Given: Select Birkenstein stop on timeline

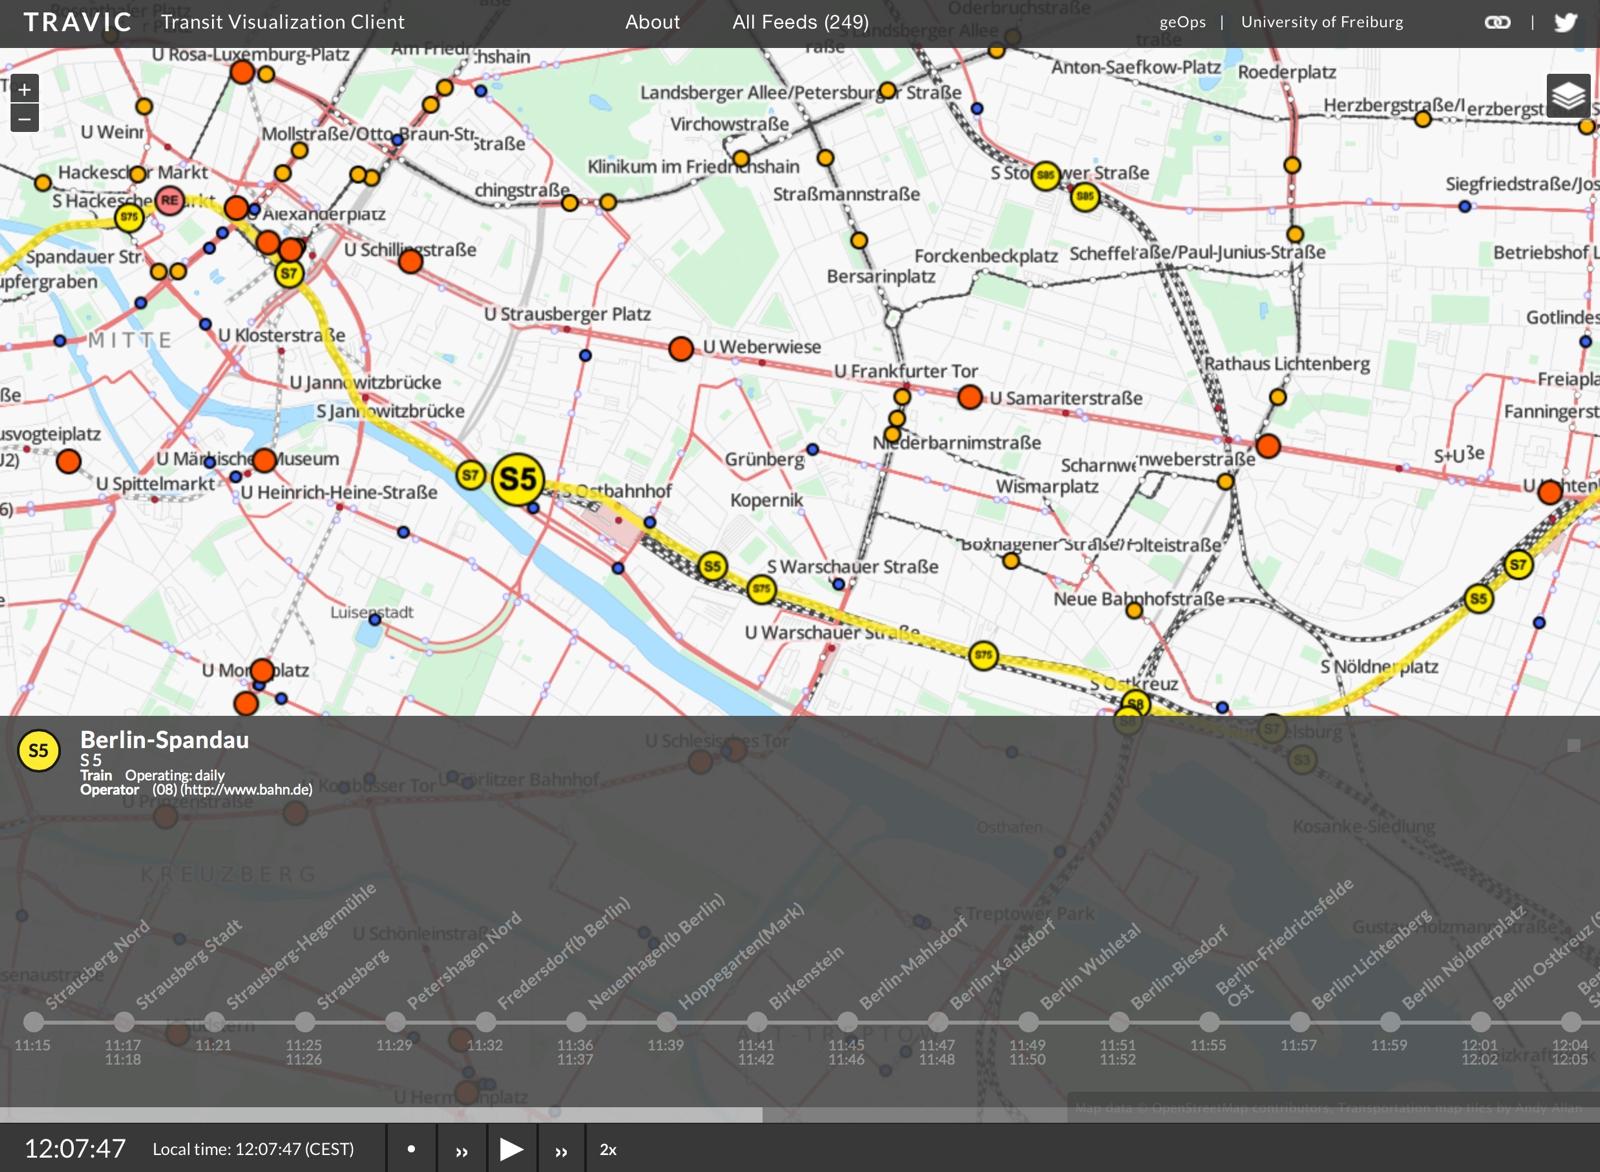Looking at the screenshot, I should click(x=757, y=1021).
